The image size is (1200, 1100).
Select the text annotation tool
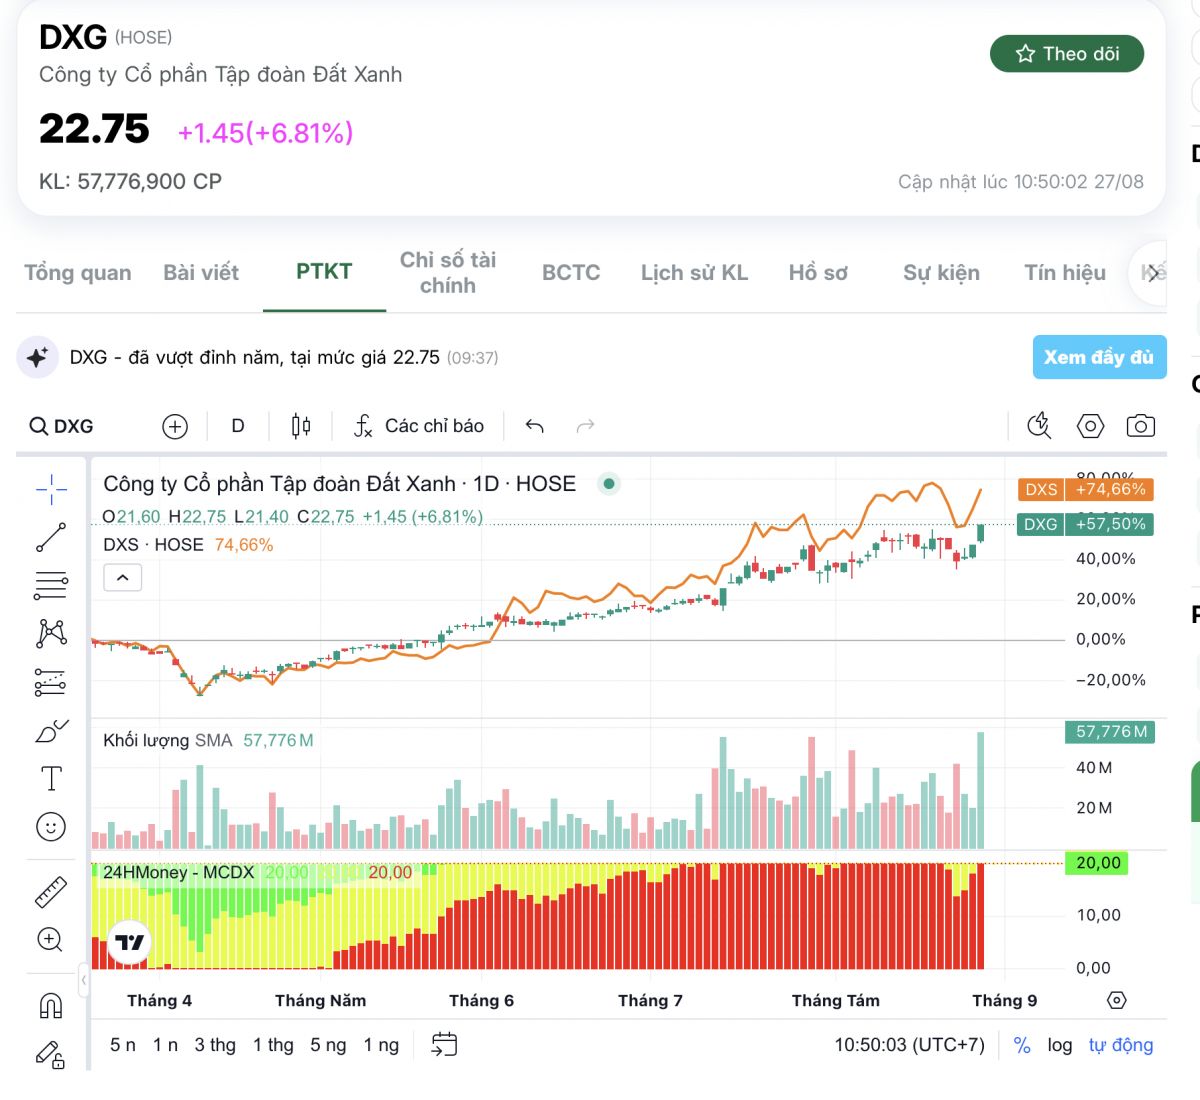click(x=51, y=778)
